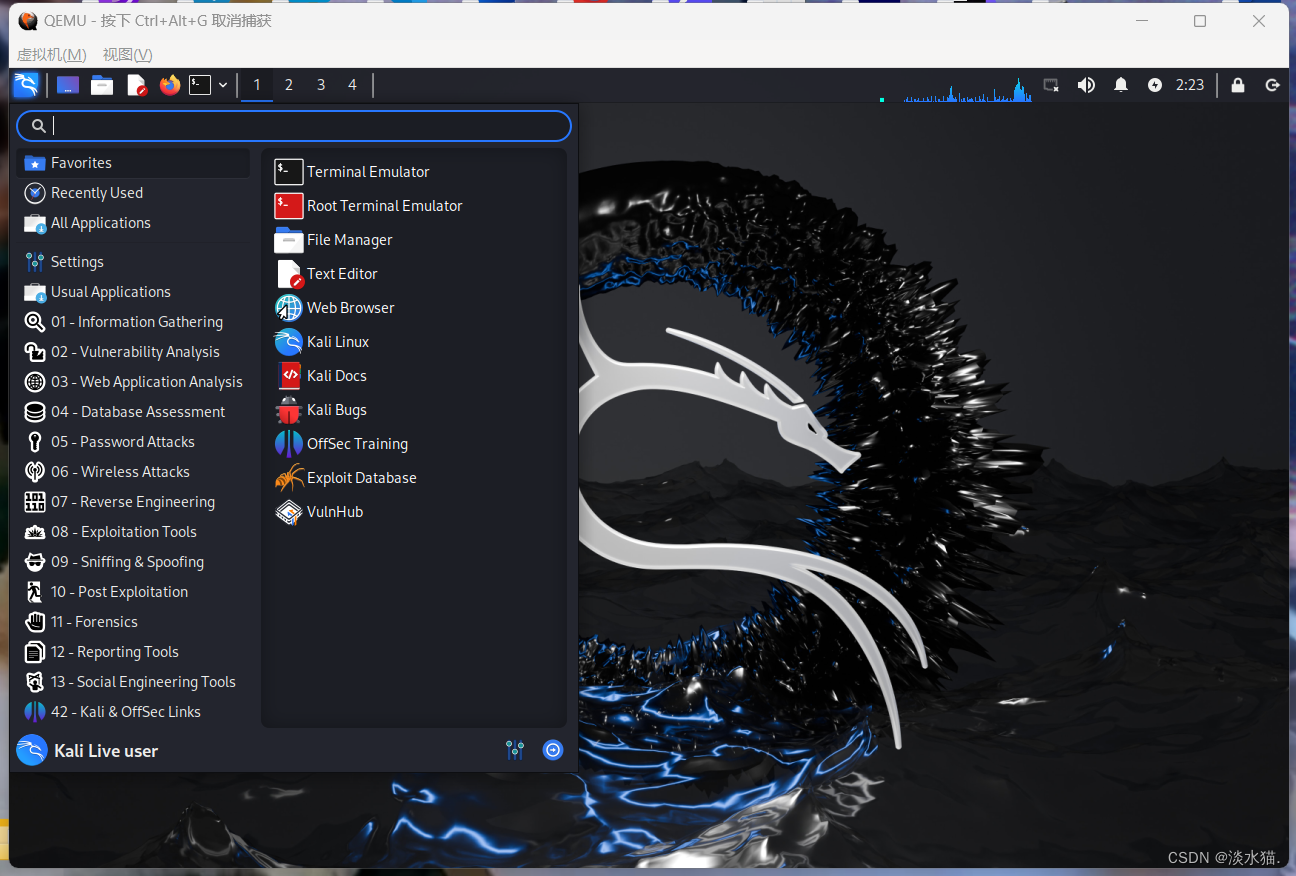This screenshot has width=1296, height=876.
Task: Open the QEMU 虚拟机(M) menu
Action: pos(51,54)
